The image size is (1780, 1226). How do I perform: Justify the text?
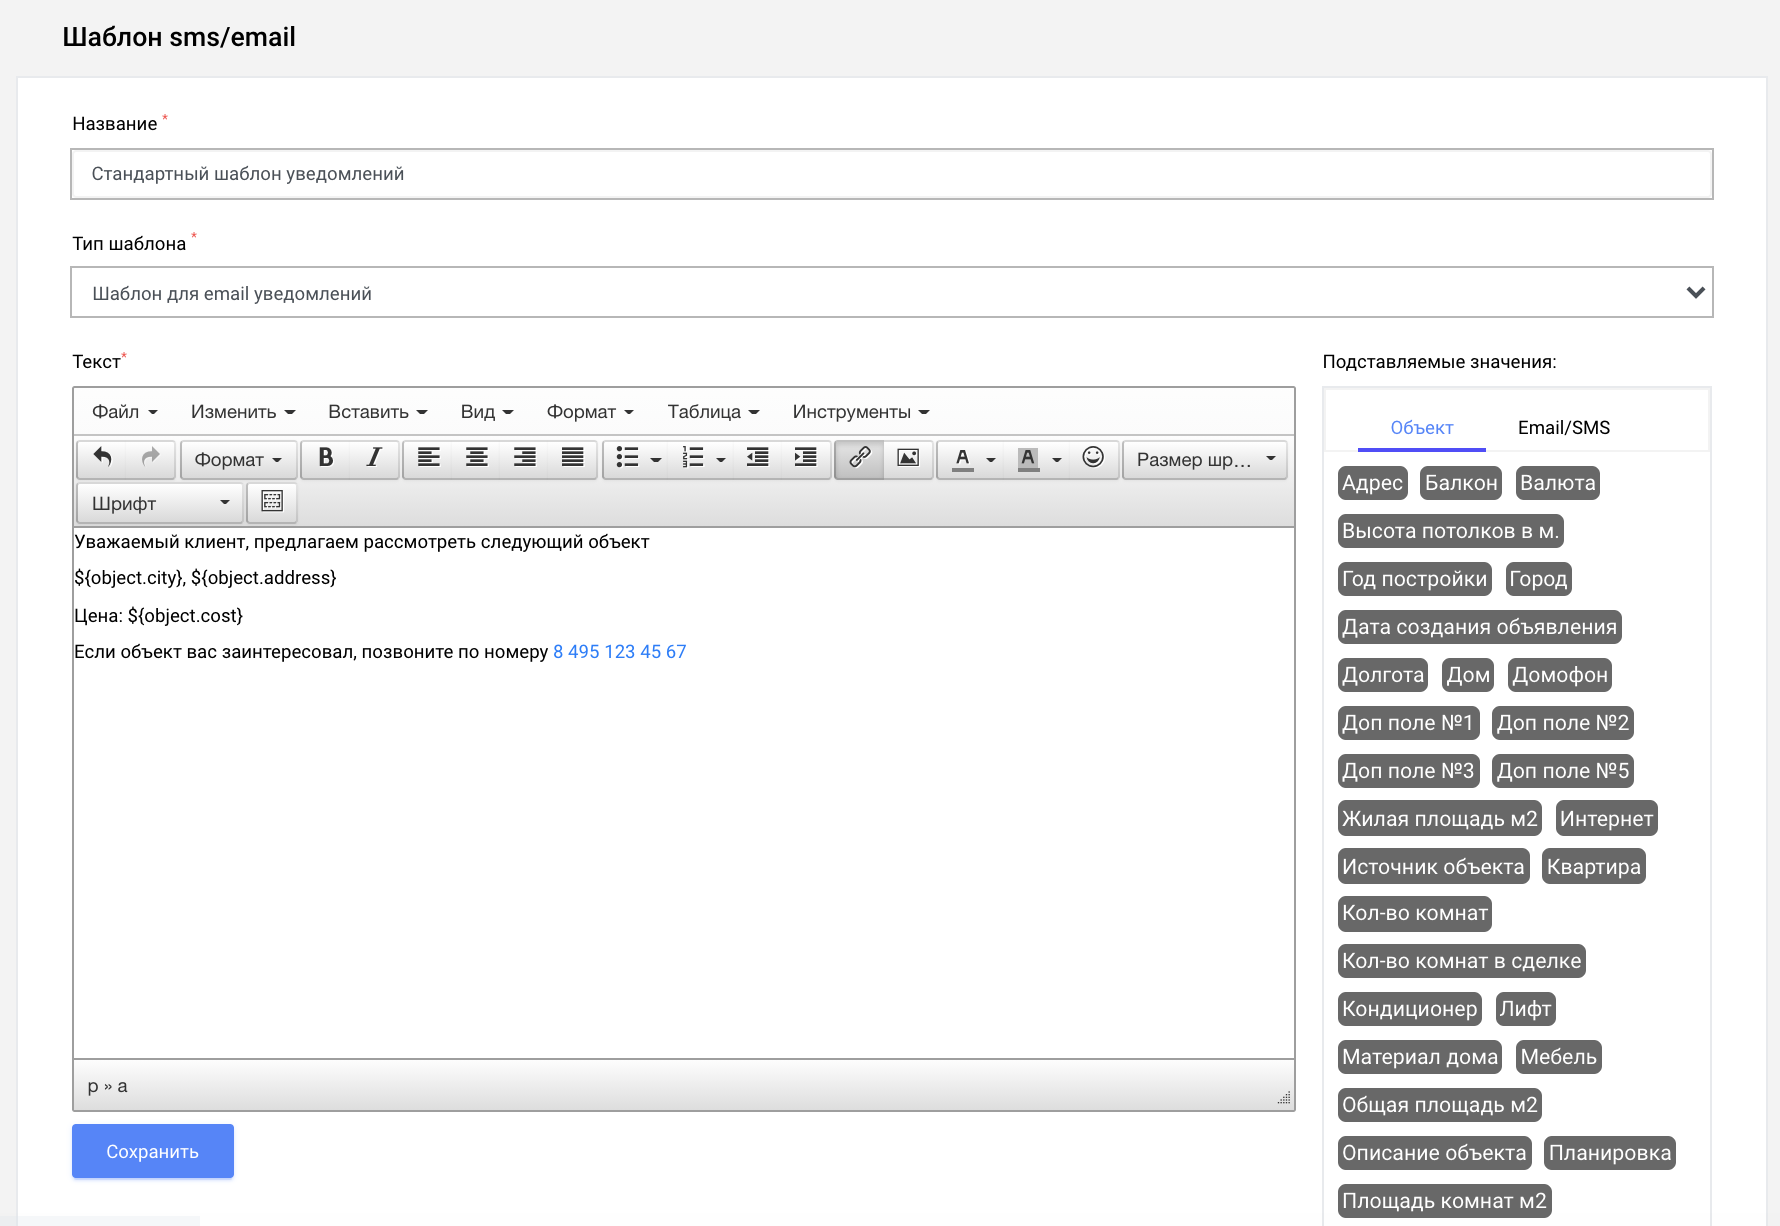pyautogui.click(x=572, y=459)
